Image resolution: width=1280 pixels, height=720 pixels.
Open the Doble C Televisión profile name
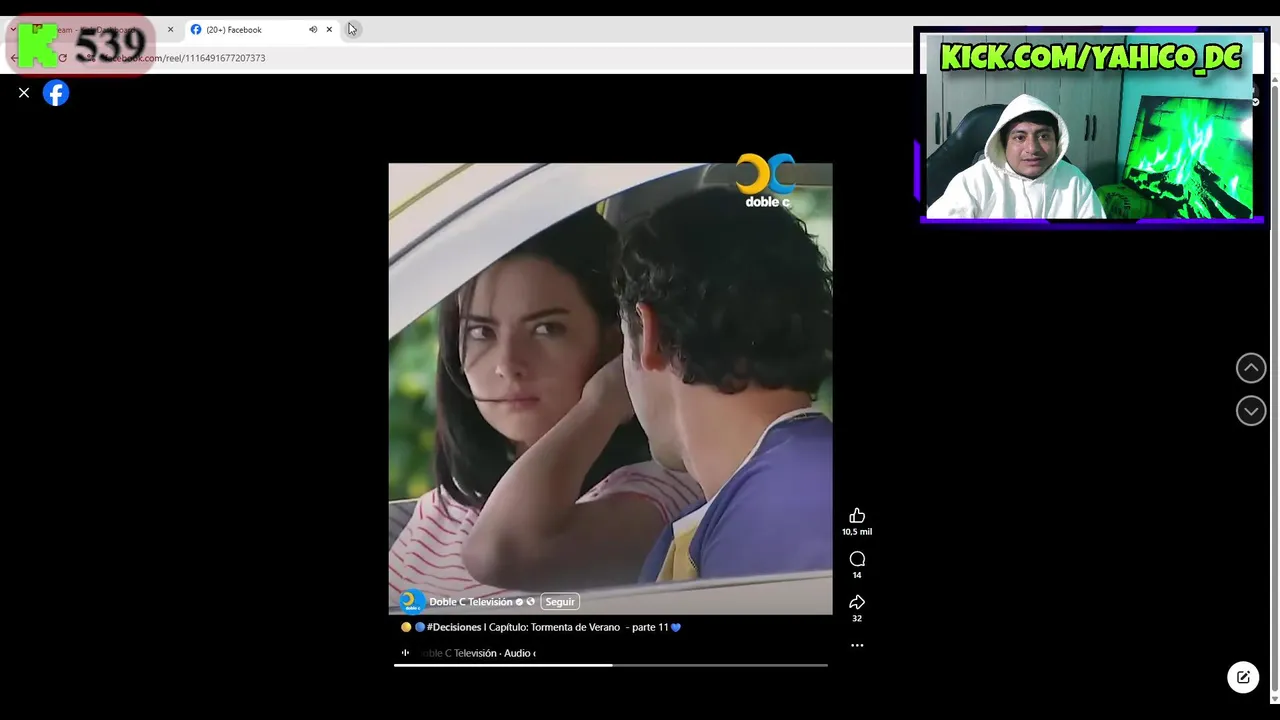(470, 602)
